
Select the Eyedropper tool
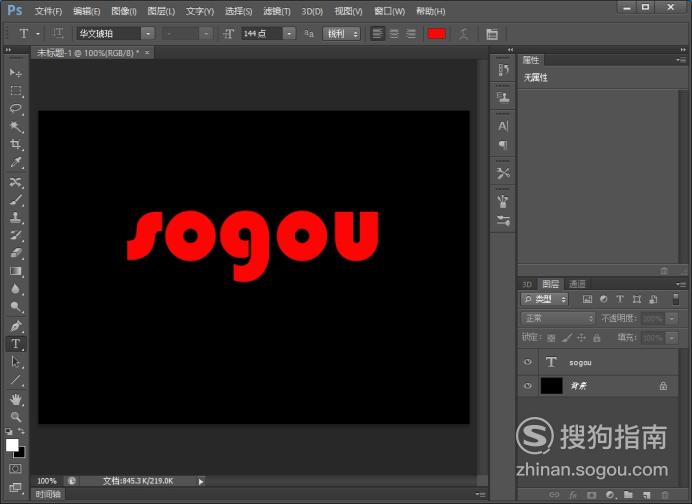pos(16,163)
